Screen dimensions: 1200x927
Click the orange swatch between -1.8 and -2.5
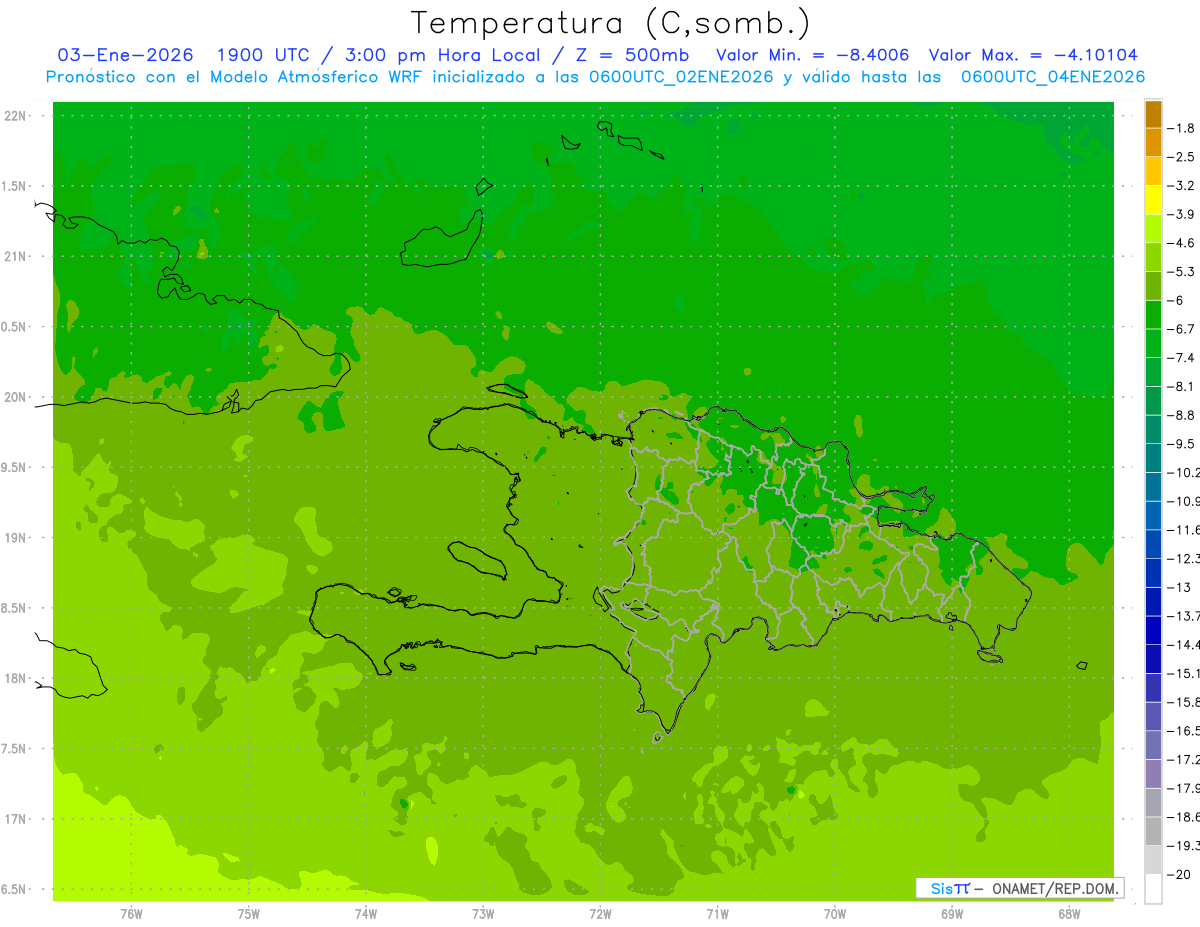tap(1153, 143)
